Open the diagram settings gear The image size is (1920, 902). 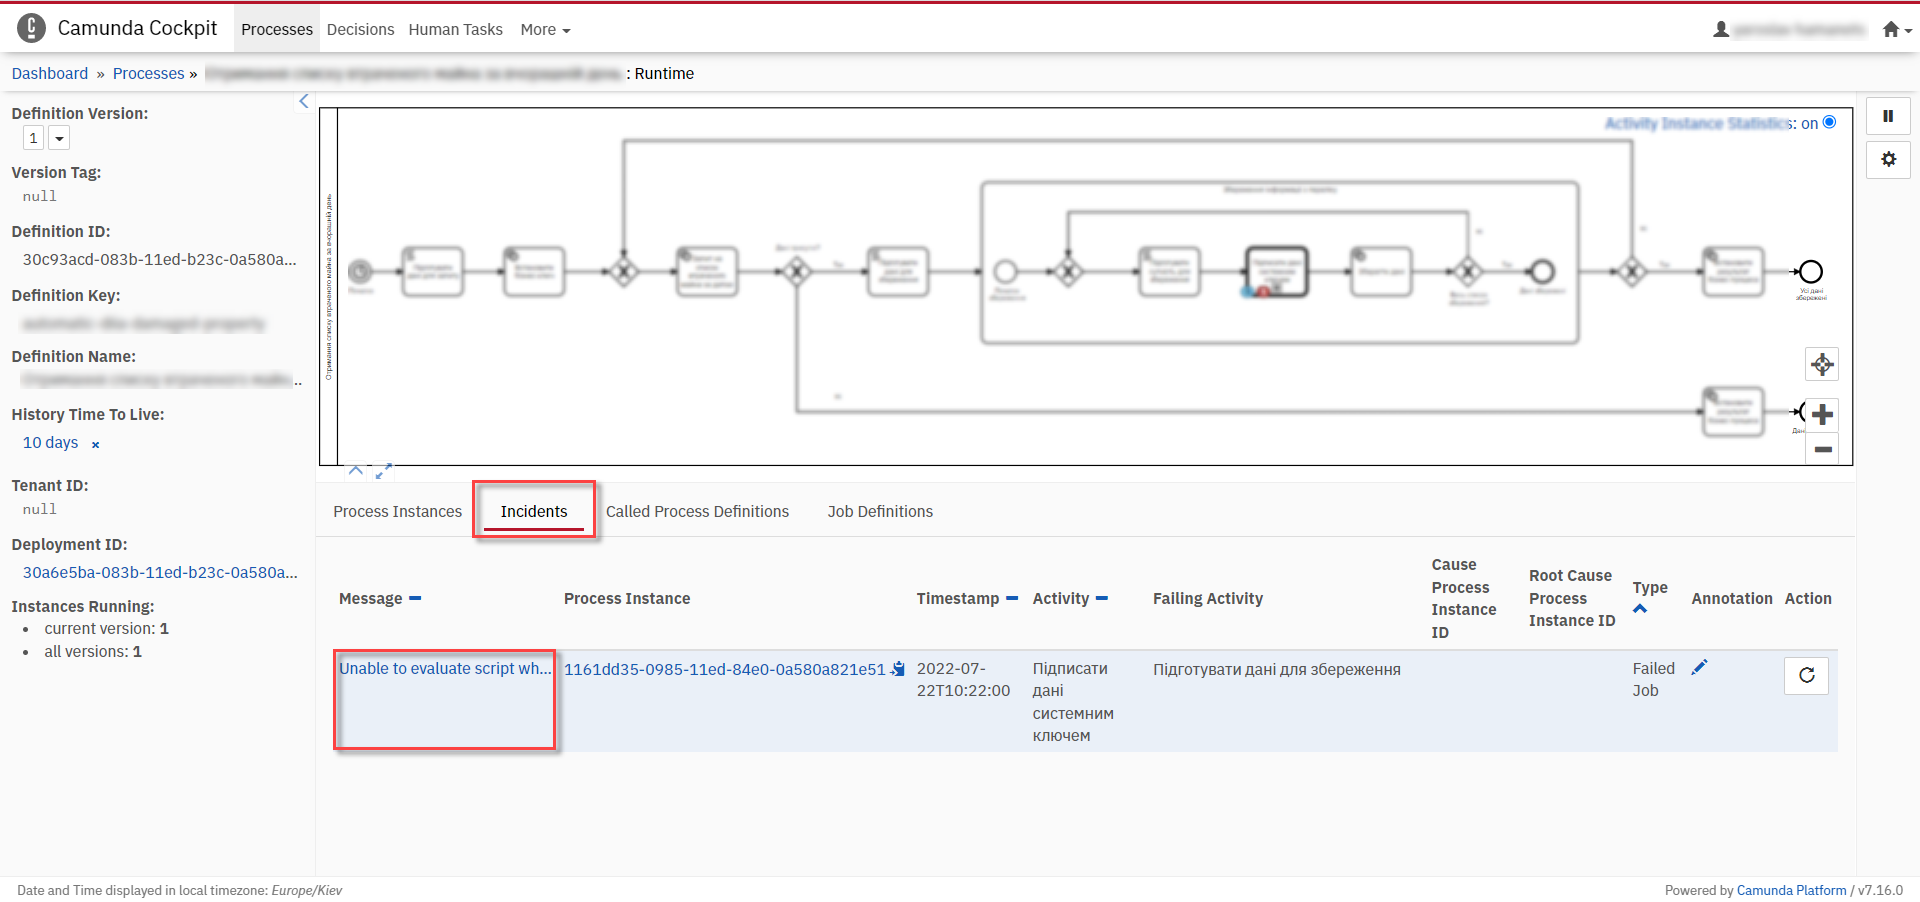[1888, 159]
